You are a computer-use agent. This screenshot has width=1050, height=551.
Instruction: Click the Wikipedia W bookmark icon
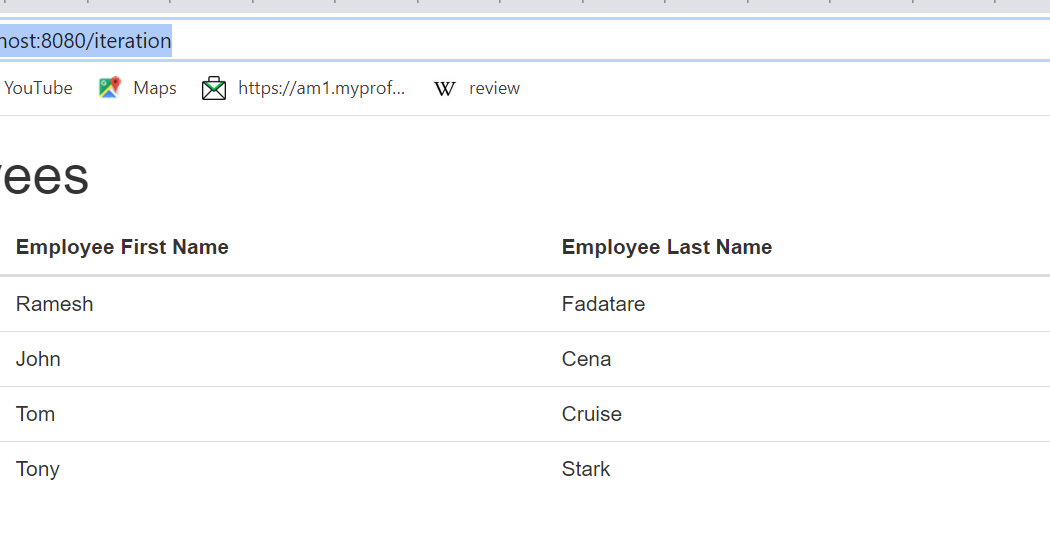445,88
